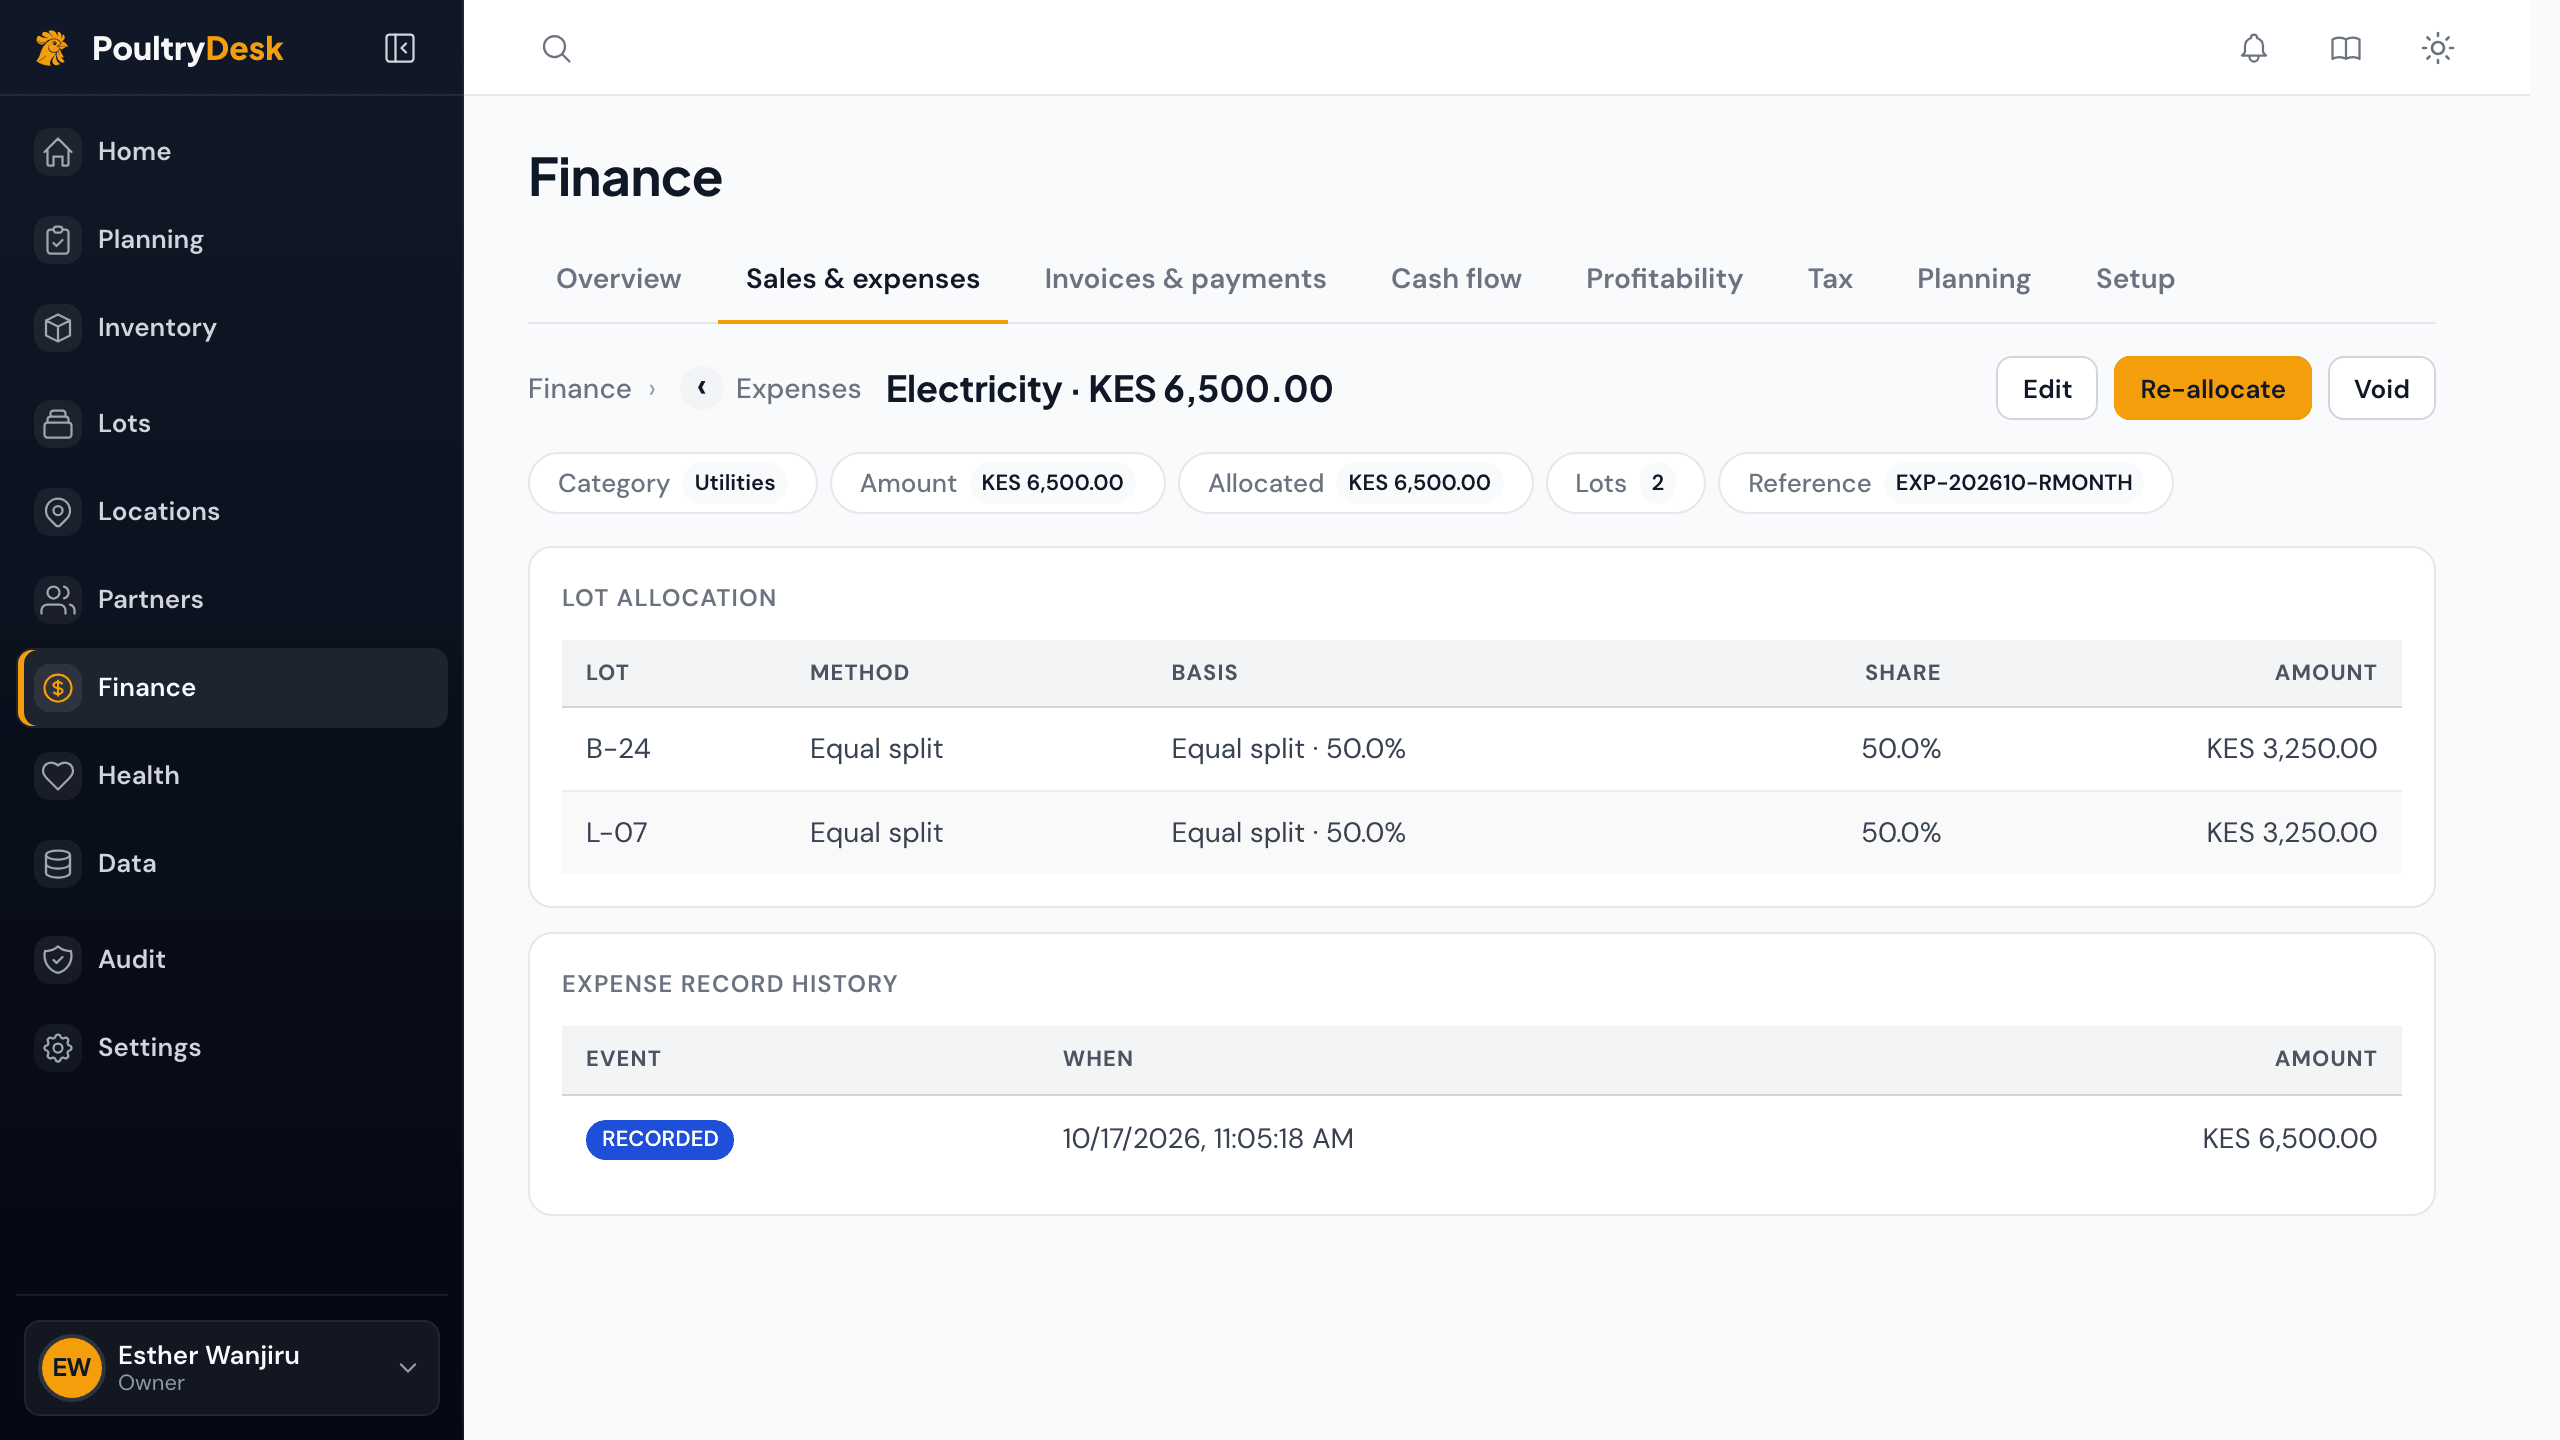
Task: Open notifications bell icon
Action: [x=2254, y=48]
